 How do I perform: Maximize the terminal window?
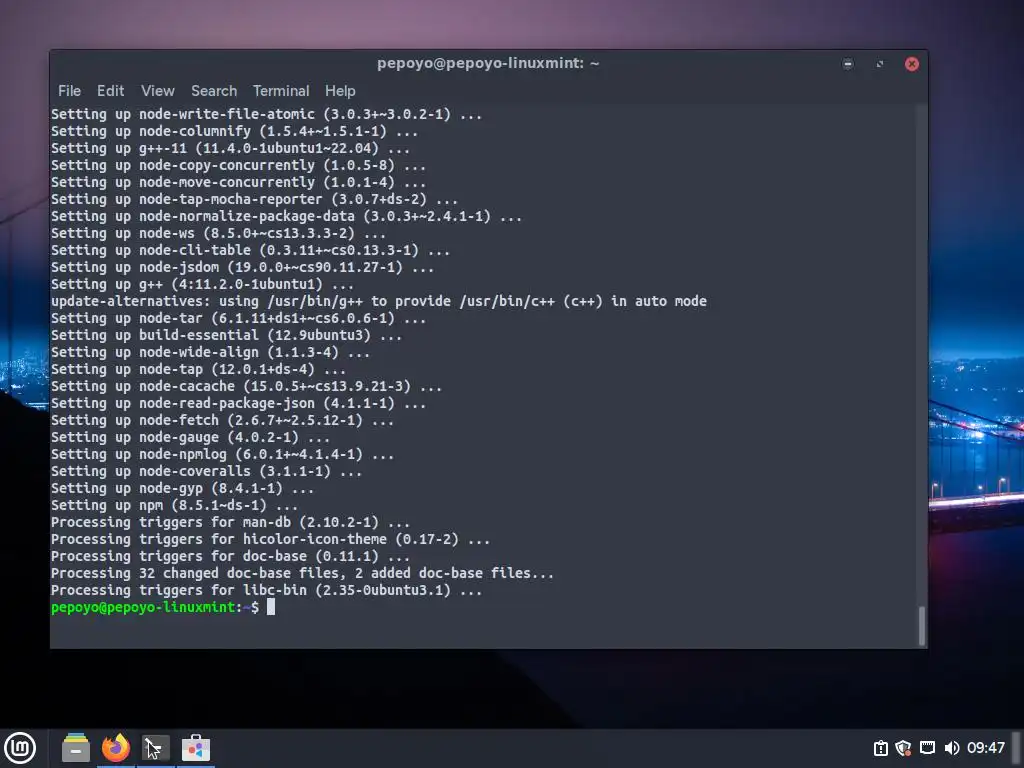coord(880,63)
